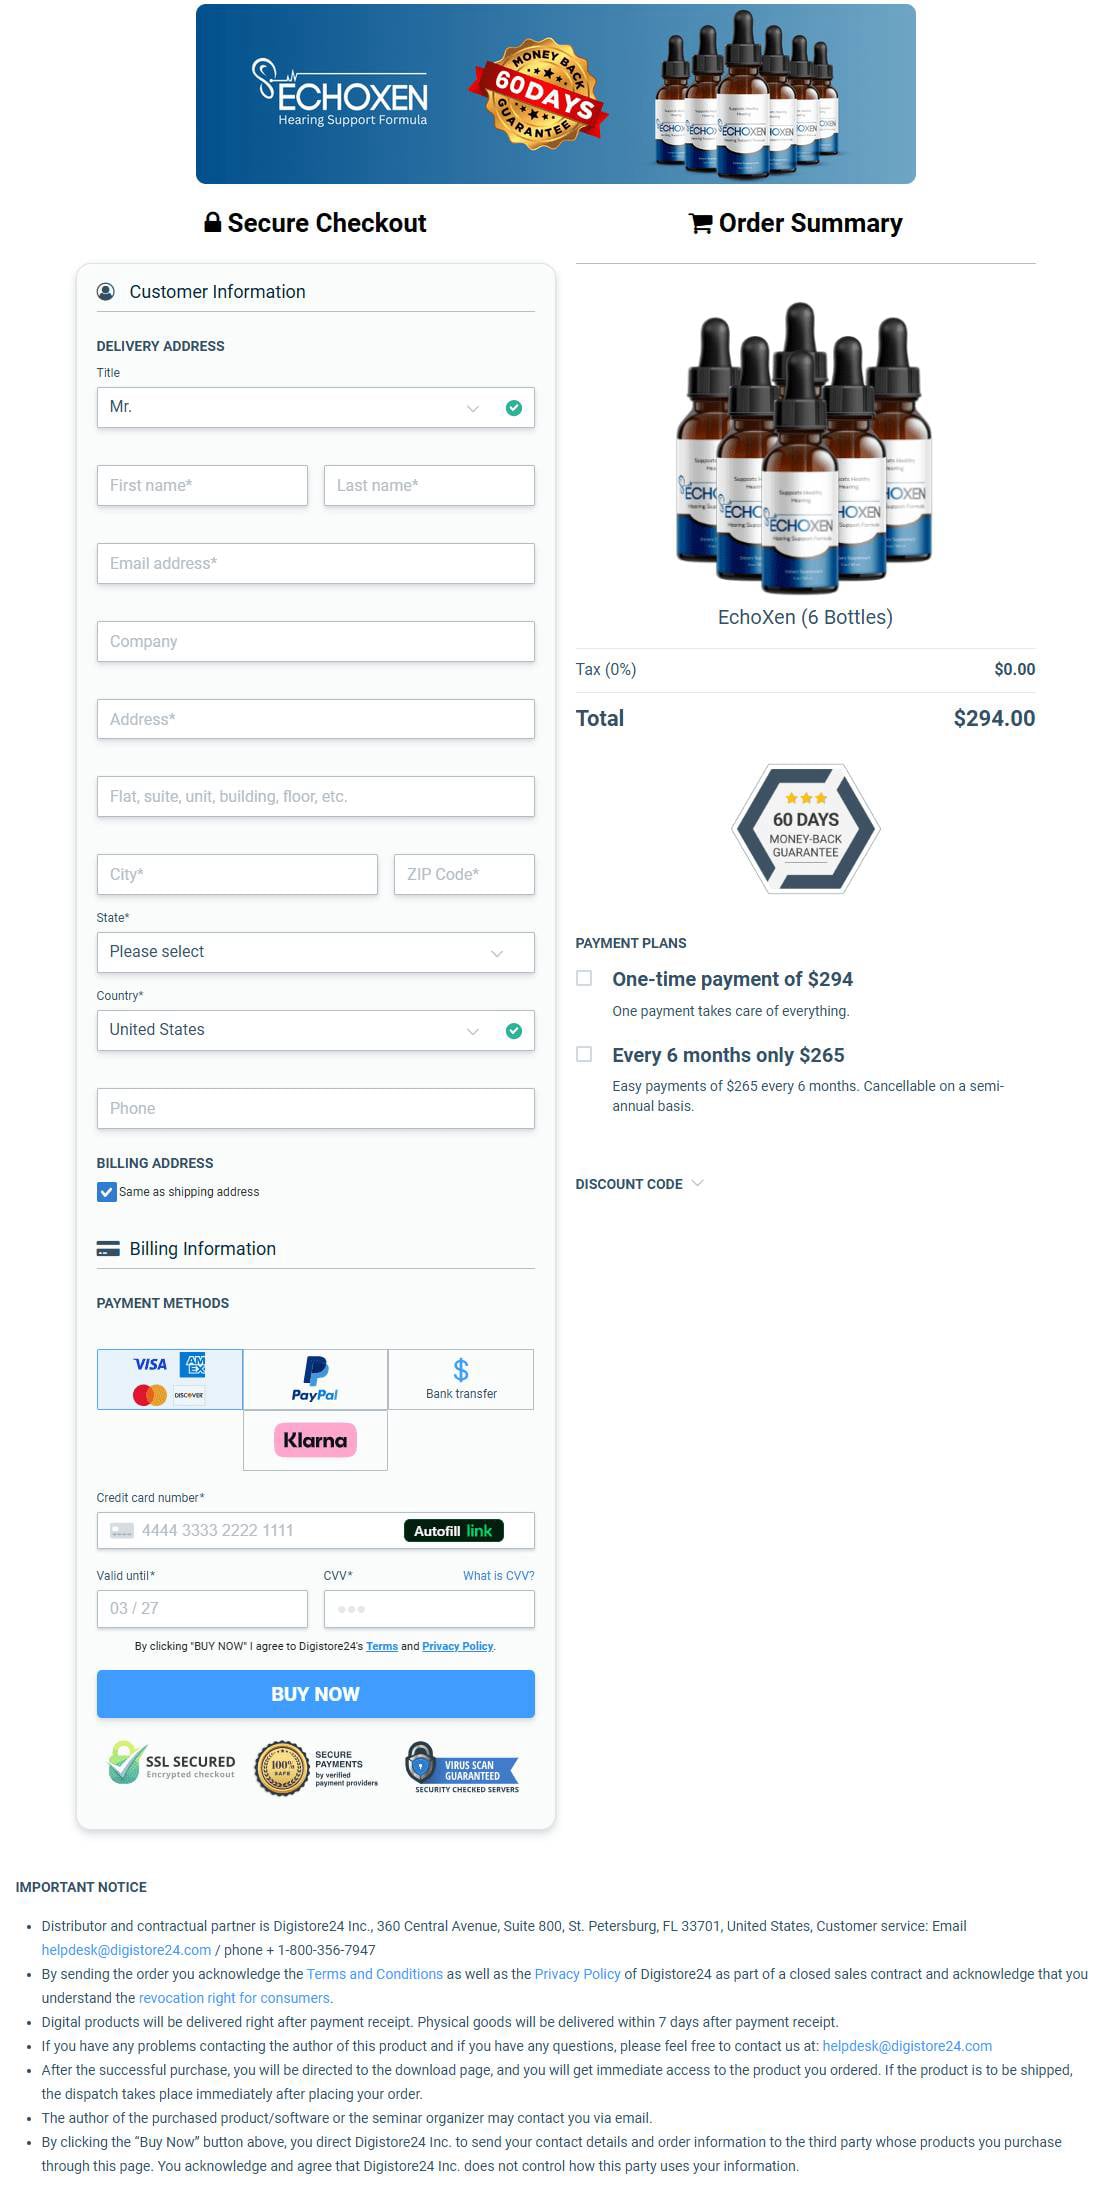Image resolution: width=1104 pixels, height=2192 pixels.
Task: Click the card icon in credit card field
Action: (121, 1531)
